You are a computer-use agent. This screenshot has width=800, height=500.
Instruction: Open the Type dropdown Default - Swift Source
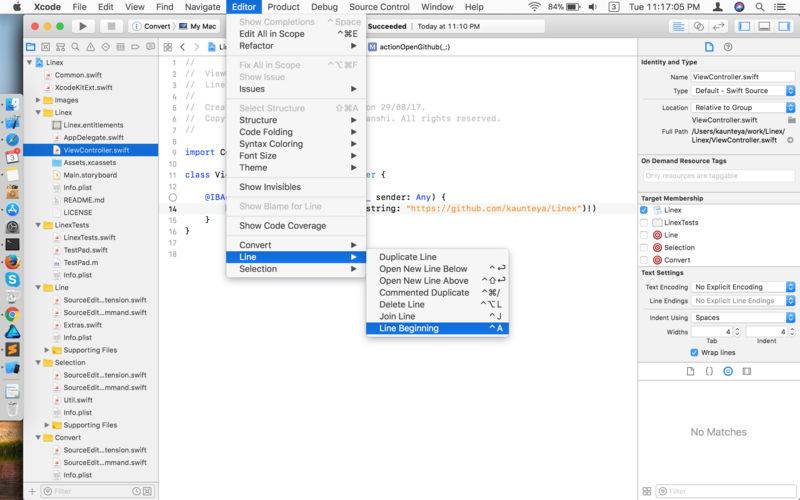743,91
